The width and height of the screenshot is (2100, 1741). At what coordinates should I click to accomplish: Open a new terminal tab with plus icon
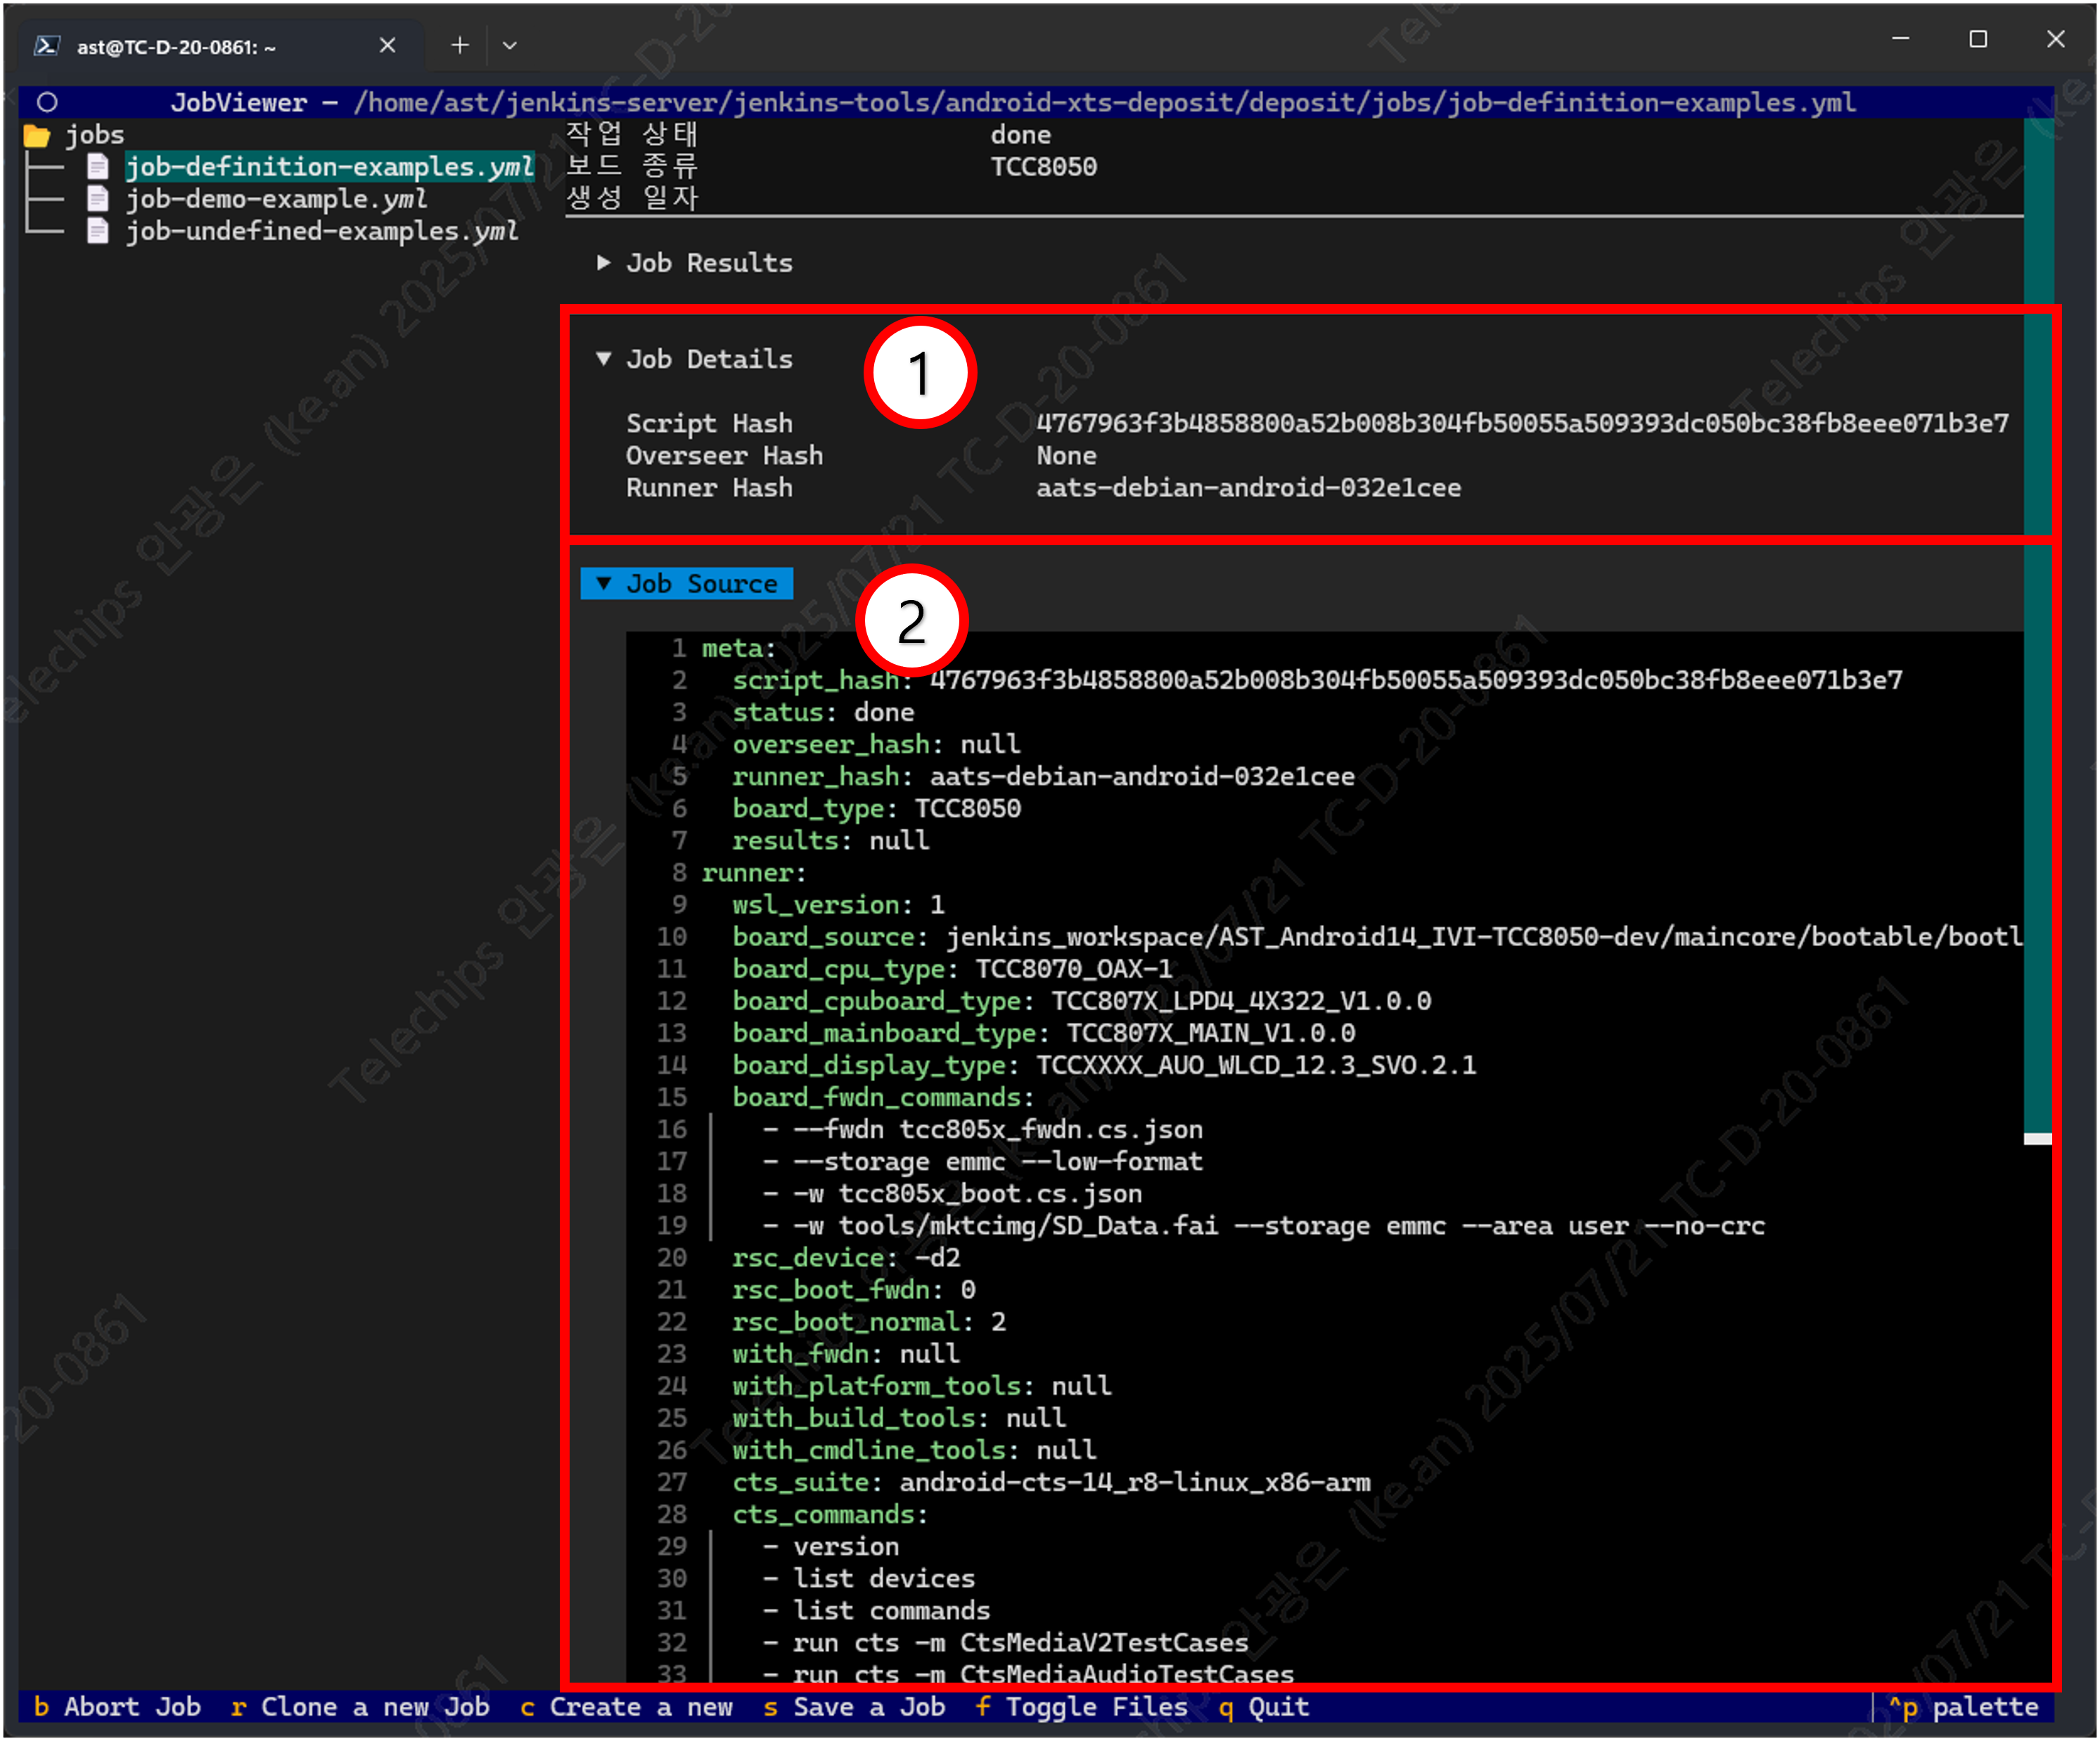click(x=459, y=45)
